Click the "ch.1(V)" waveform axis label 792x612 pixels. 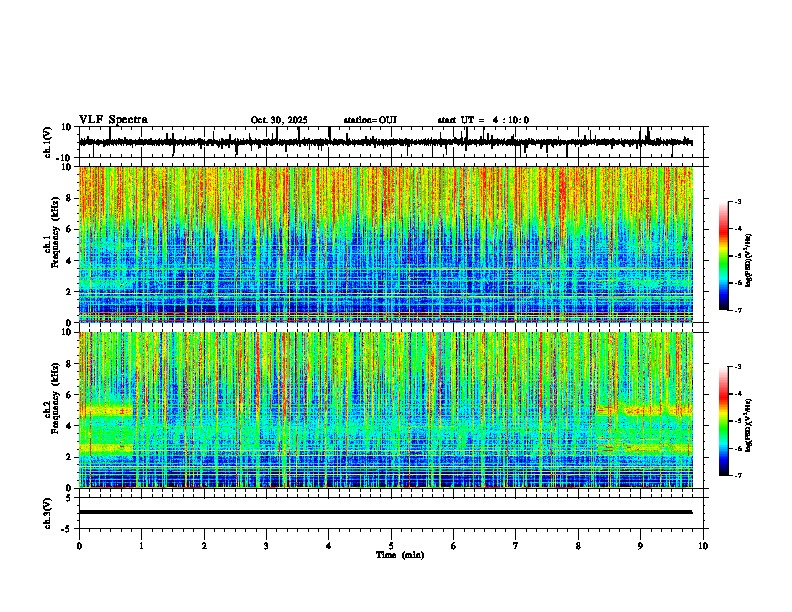tap(48, 142)
